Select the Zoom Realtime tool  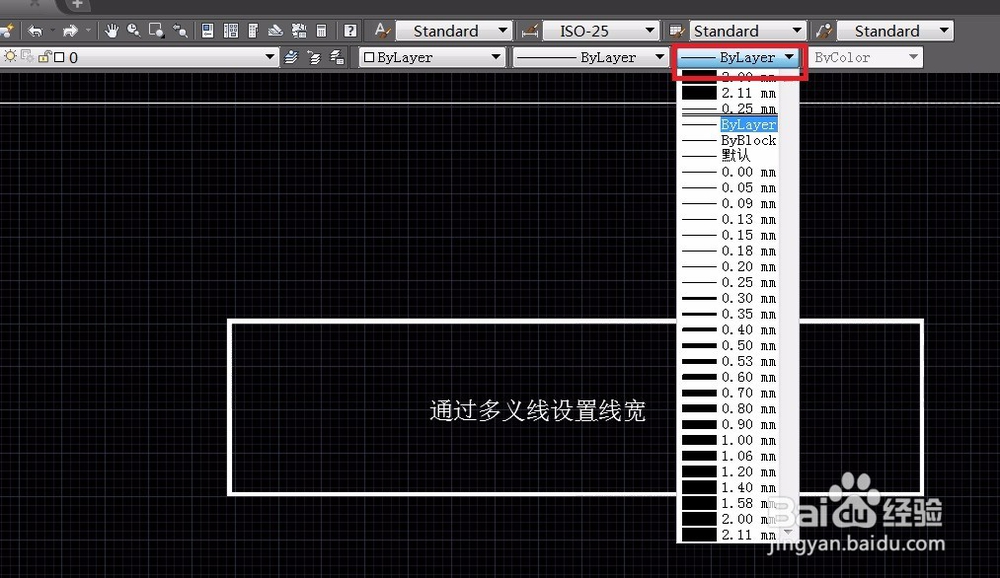[x=133, y=30]
